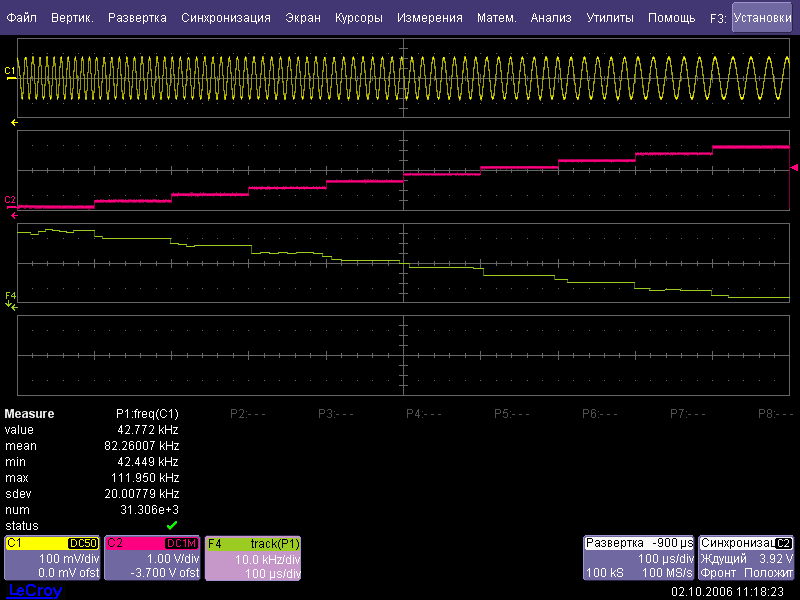The width and height of the screenshot is (800, 600).
Task: Open the C1 channel descriptor box
Action: pyautogui.click(x=52, y=557)
